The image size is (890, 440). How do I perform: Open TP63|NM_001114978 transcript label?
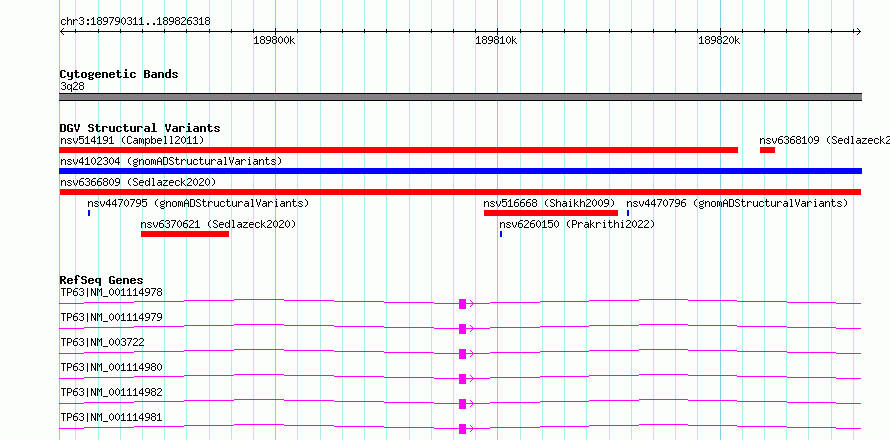click(x=111, y=292)
